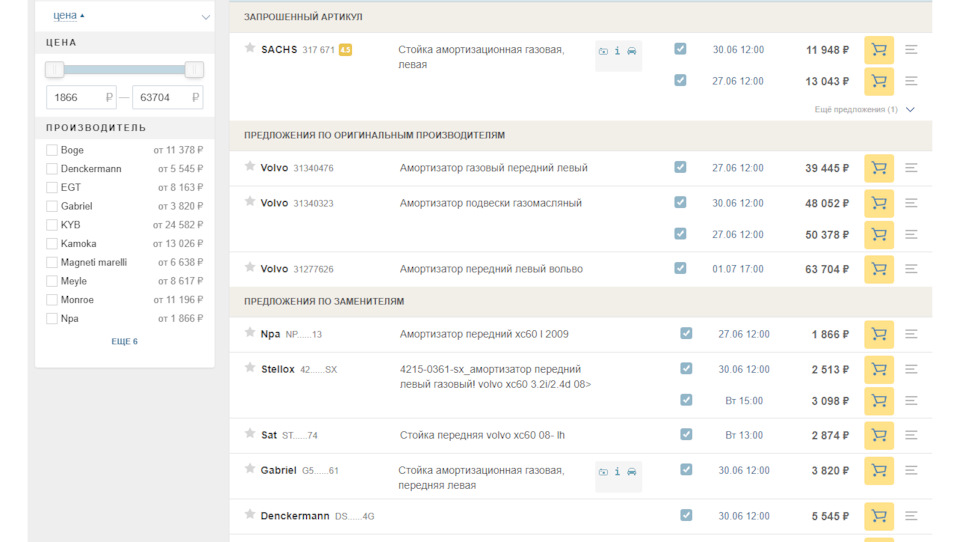Open the sorting dropdown chevron
The height and width of the screenshot is (542, 960).
tap(206, 17)
